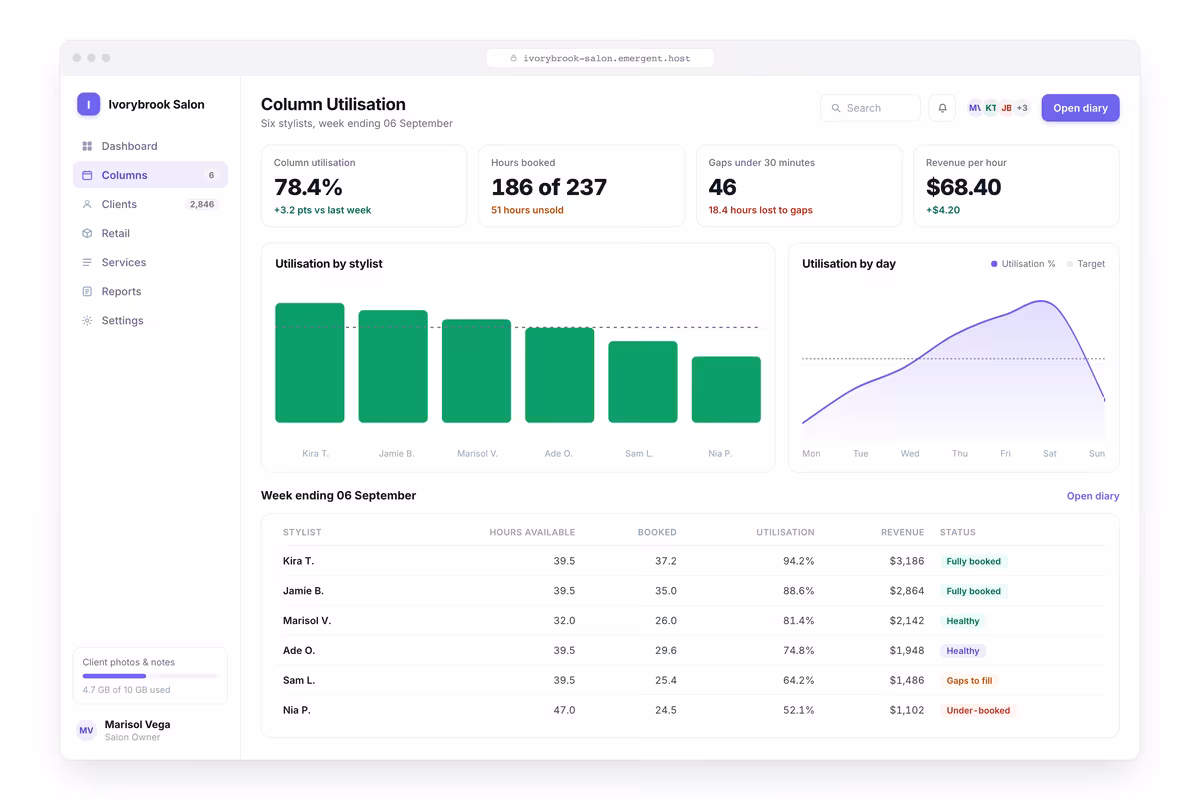Click Kira T.'s Fully booked status badge
1200x800 pixels.
973,561
